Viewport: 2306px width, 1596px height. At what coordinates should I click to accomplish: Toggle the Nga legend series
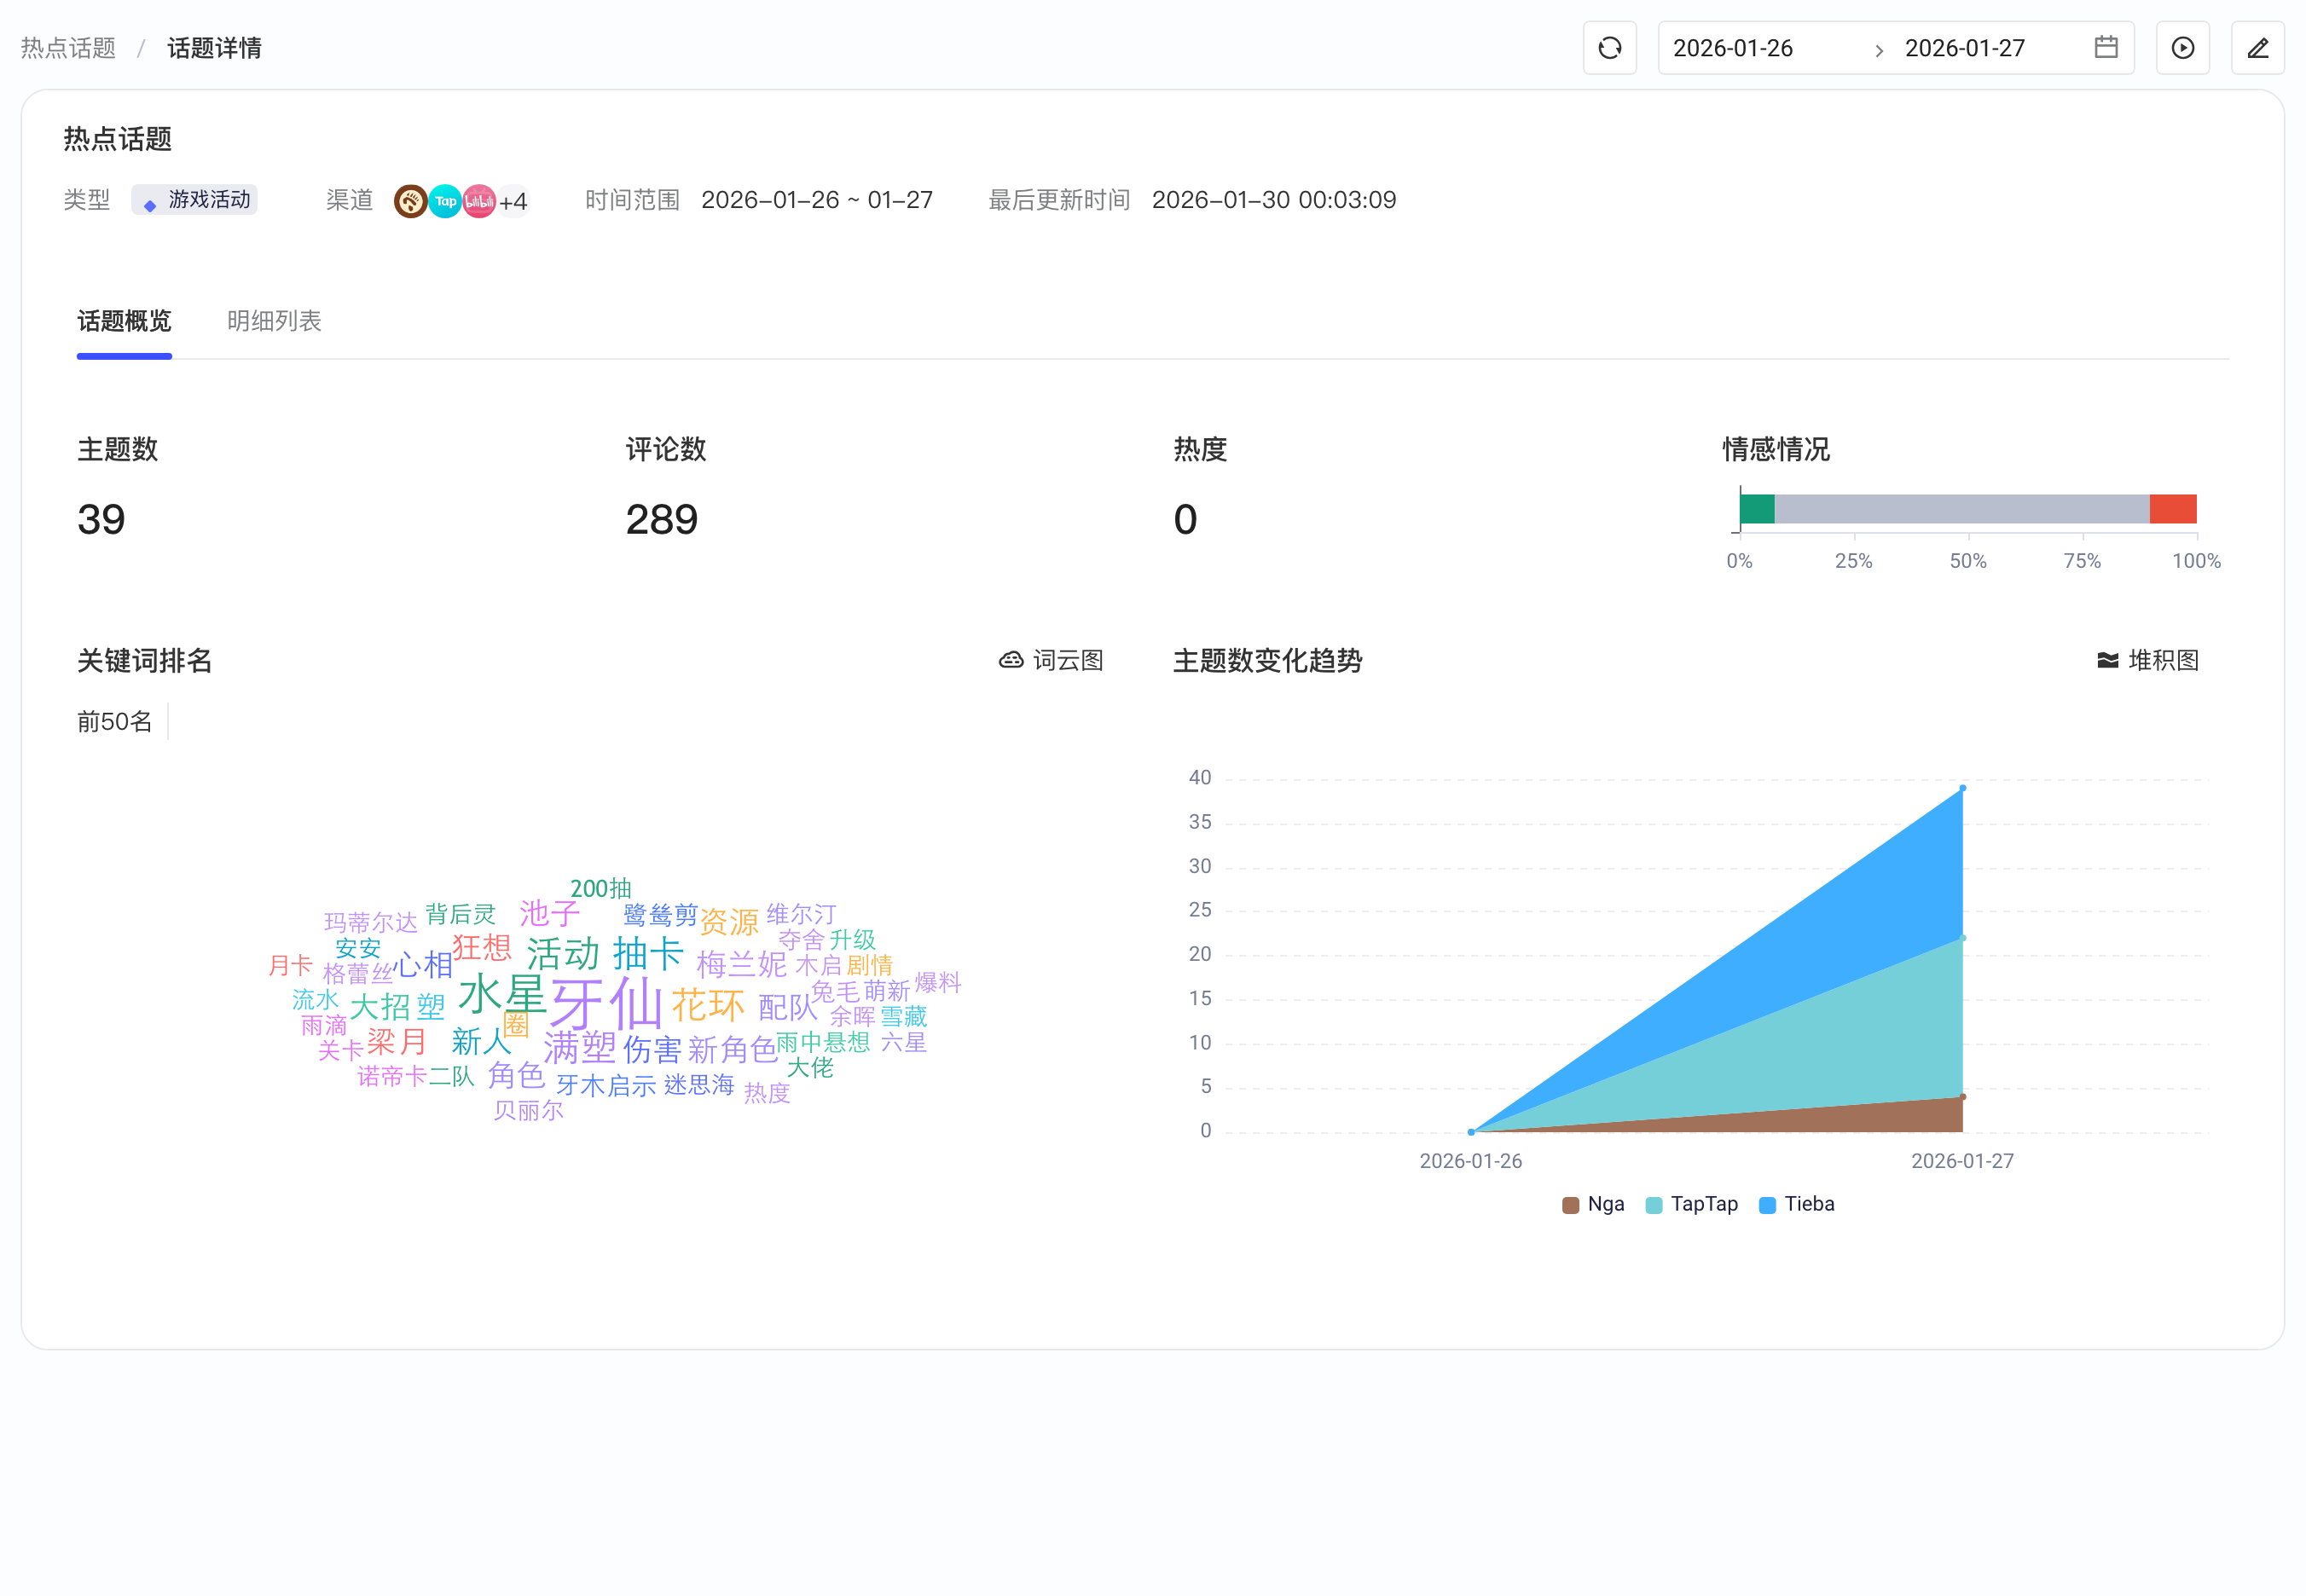pyautogui.click(x=1593, y=1204)
